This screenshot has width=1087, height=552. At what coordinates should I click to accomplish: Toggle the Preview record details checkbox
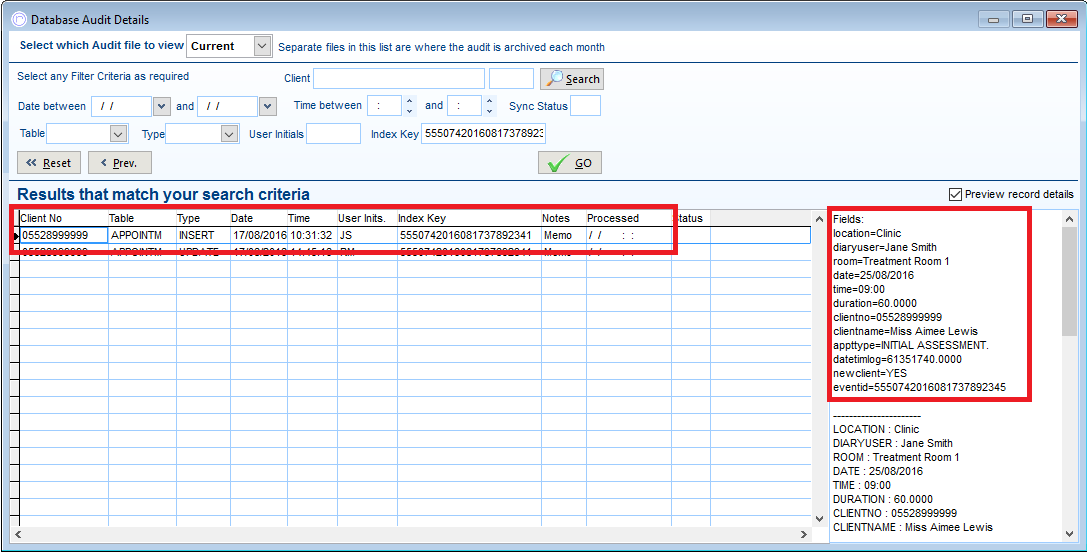tap(955, 194)
